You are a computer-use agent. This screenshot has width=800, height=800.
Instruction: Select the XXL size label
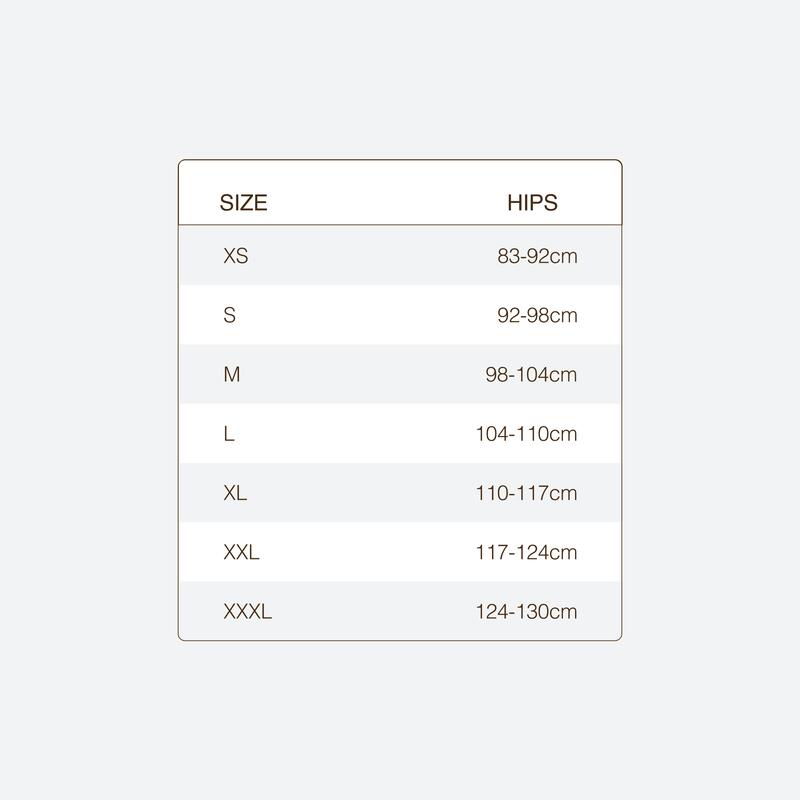pyautogui.click(x=241, y=552)
